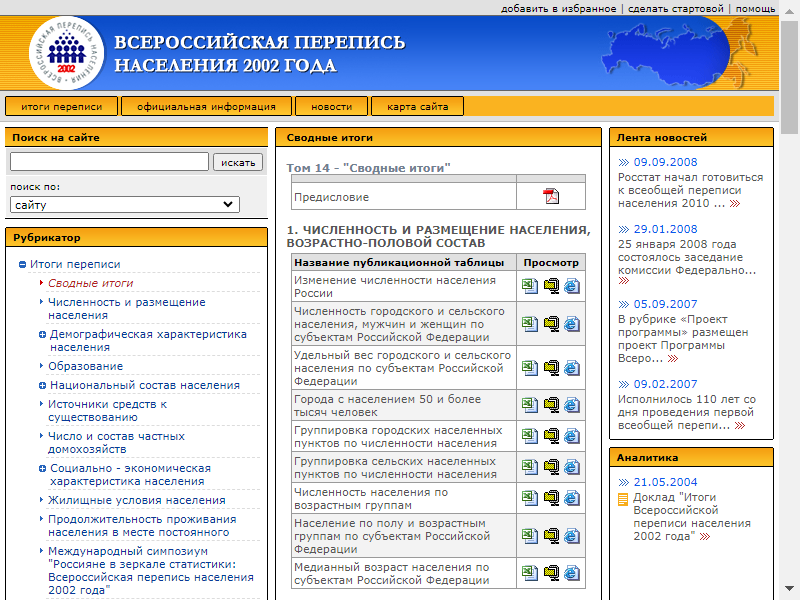Open the 'поиск по' dropdown showing сайту
800x600 pixels.
click(x=125, y=205)
